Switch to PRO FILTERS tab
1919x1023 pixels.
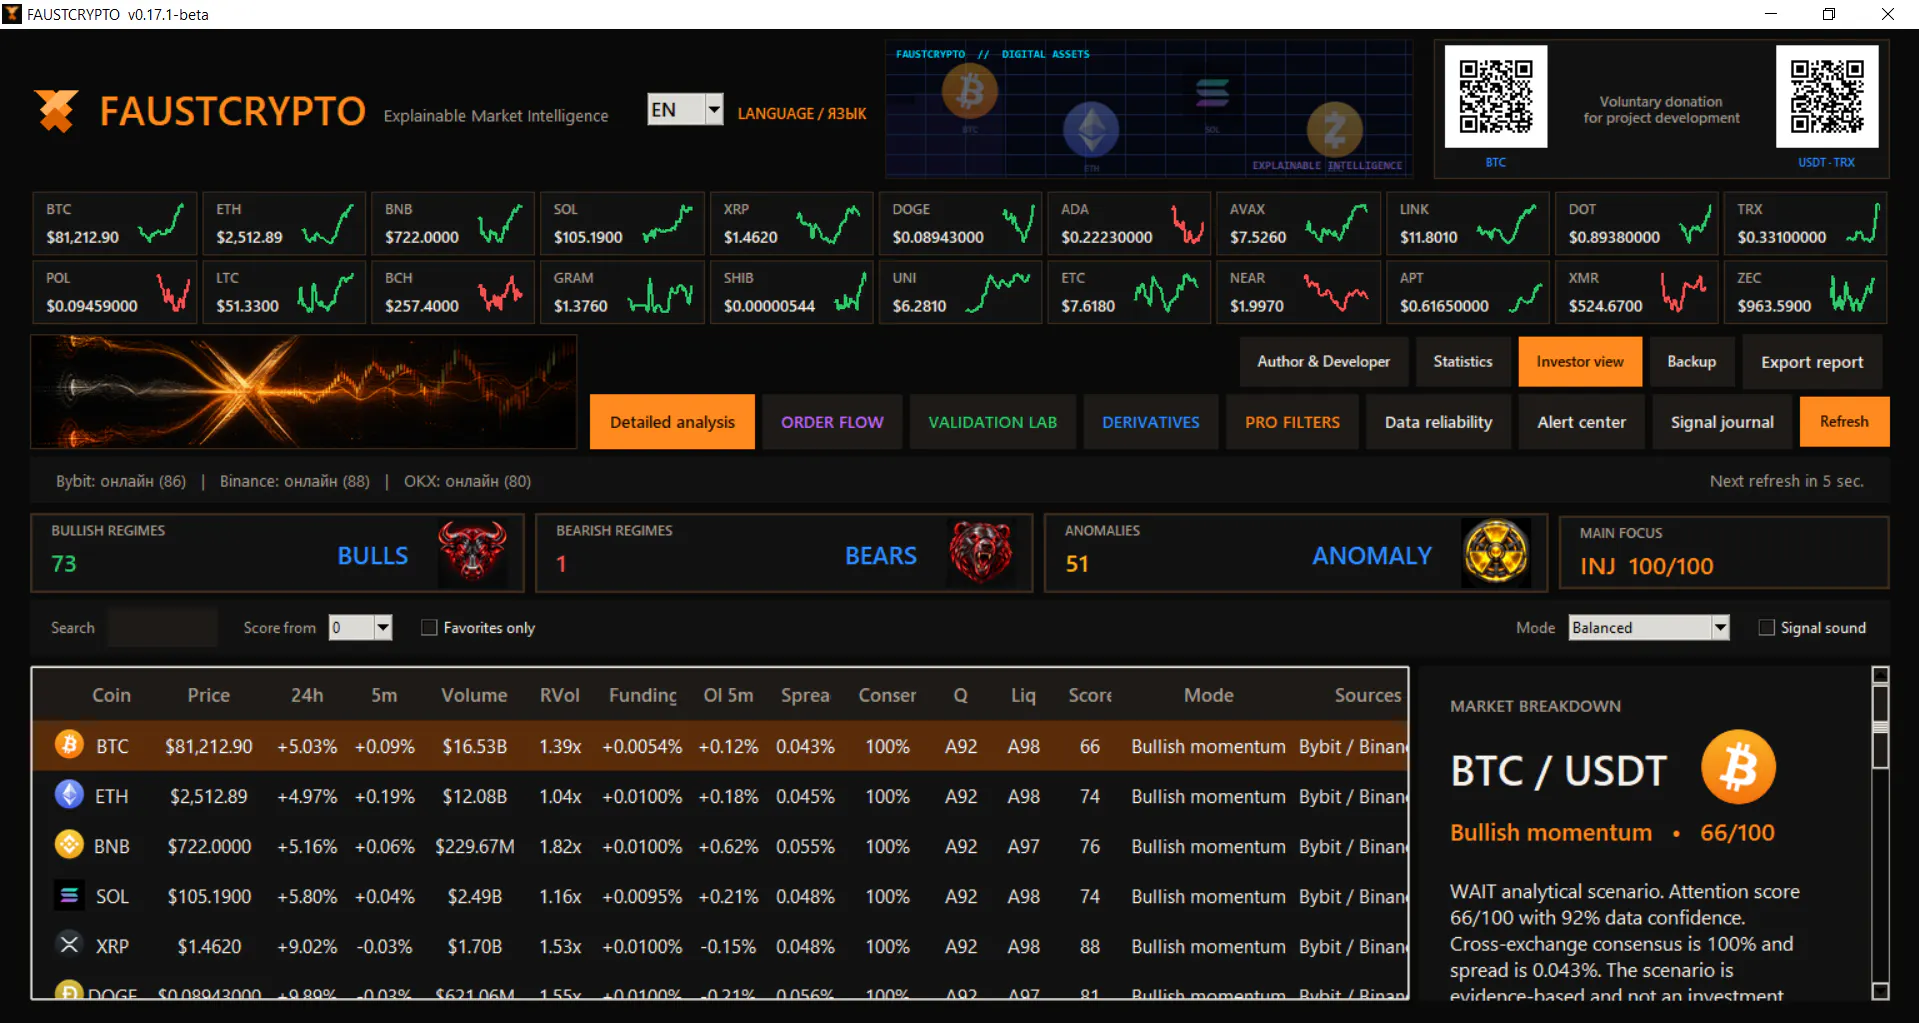pos(1292,422)
